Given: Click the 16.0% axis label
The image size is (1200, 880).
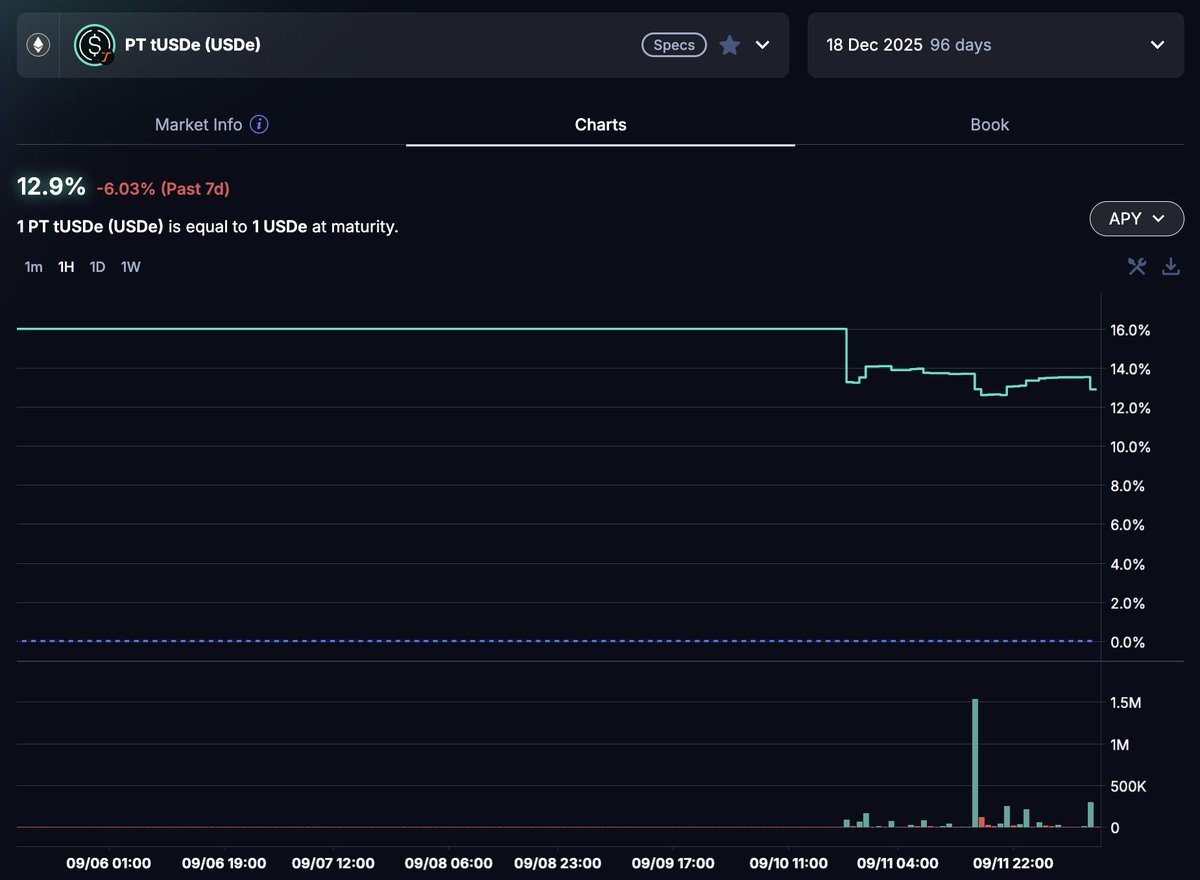Looking at the screenshot, I should 1130,330.
